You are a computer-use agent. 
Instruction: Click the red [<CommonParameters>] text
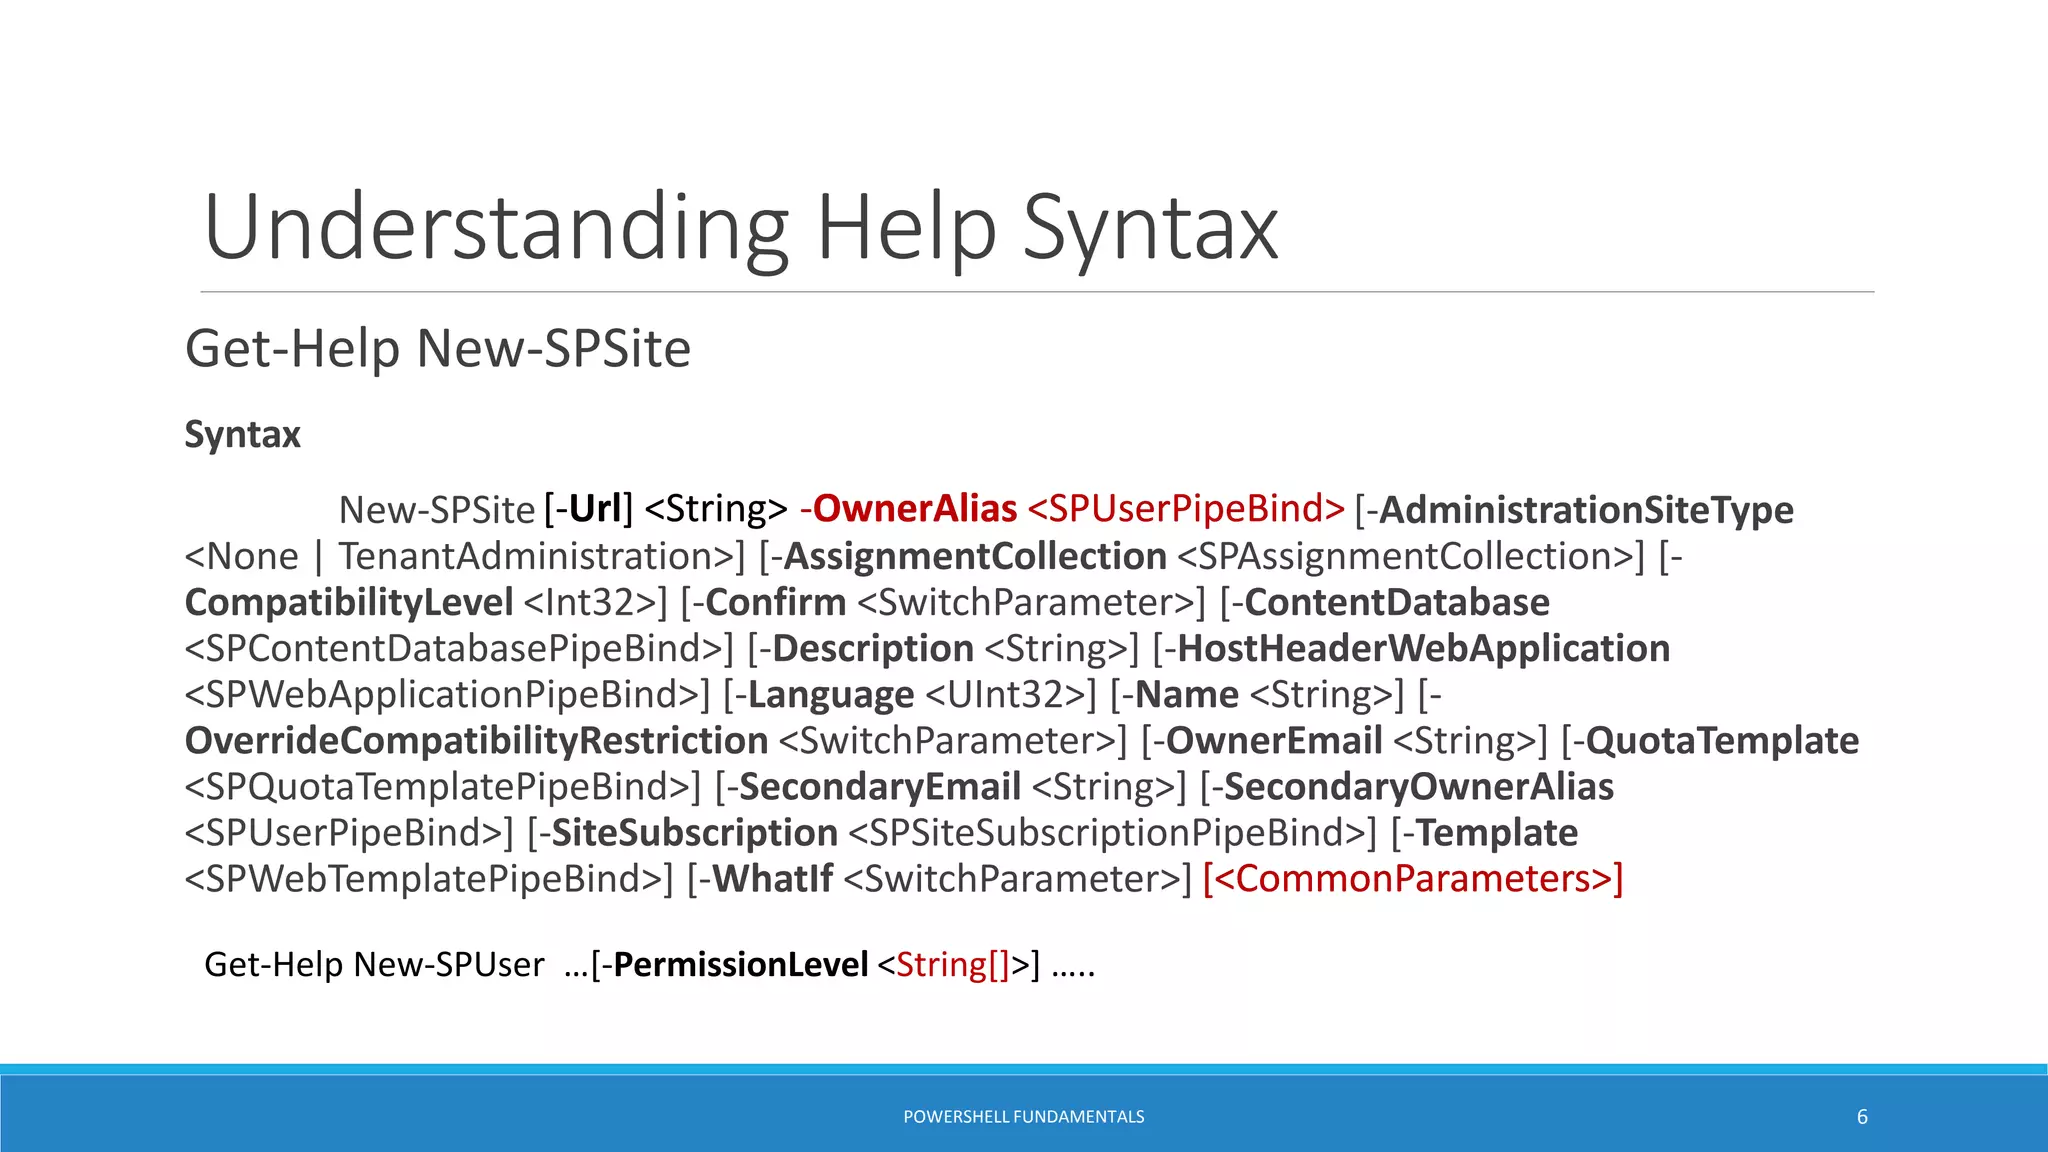tap(1413, 879)
